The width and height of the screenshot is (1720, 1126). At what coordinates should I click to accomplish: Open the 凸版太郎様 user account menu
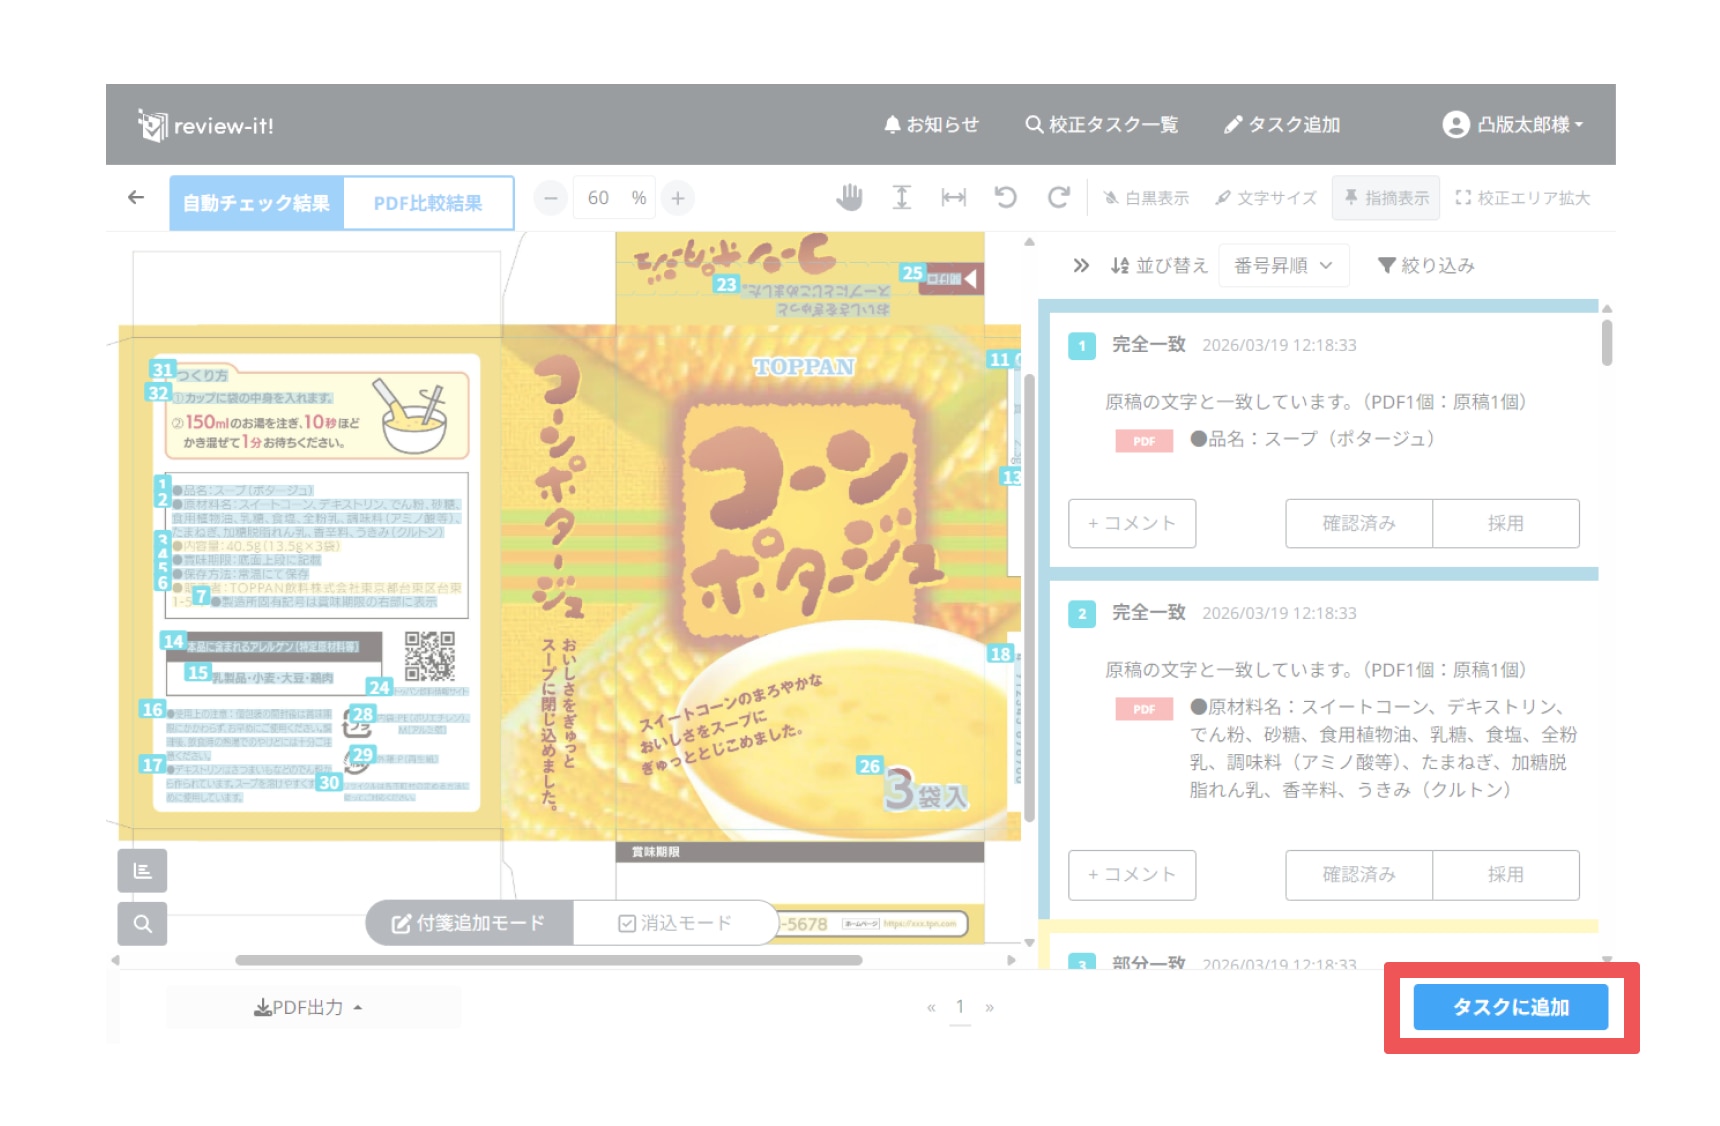coord(1512,125)
